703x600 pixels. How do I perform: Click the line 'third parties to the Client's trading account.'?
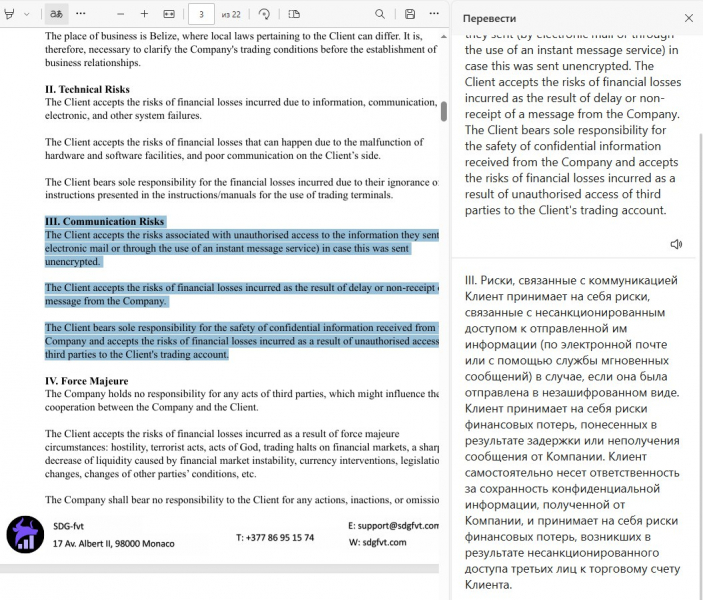coord(137,354)
